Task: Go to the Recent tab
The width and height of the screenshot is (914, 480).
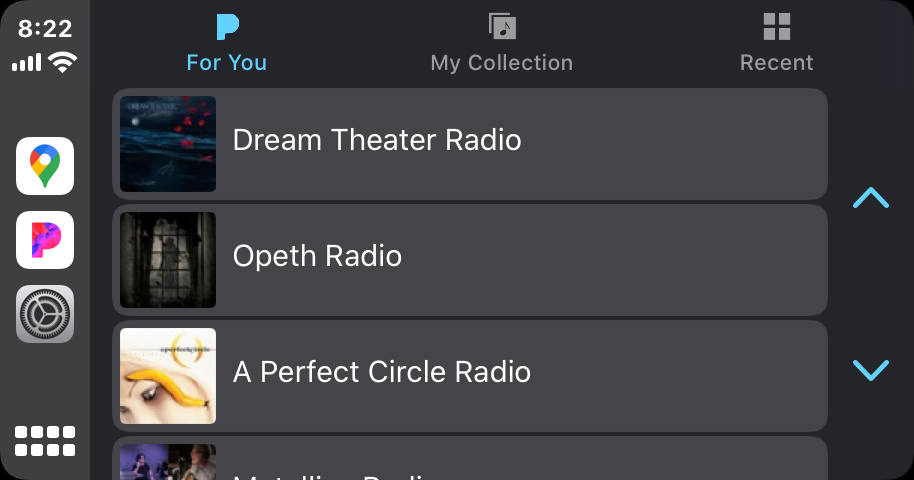Action: pyautogui.click(x=776, y=43)
